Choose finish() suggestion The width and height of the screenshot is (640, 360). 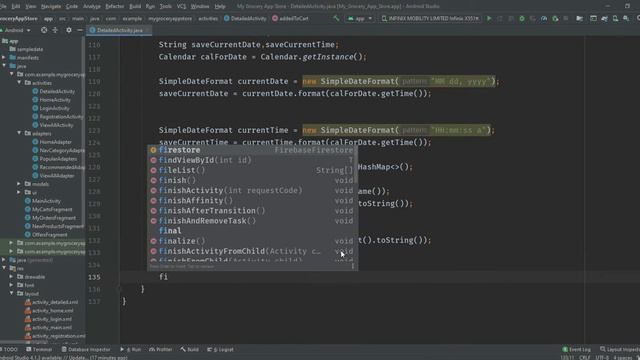pyautogui.click(x=252, y=180)
